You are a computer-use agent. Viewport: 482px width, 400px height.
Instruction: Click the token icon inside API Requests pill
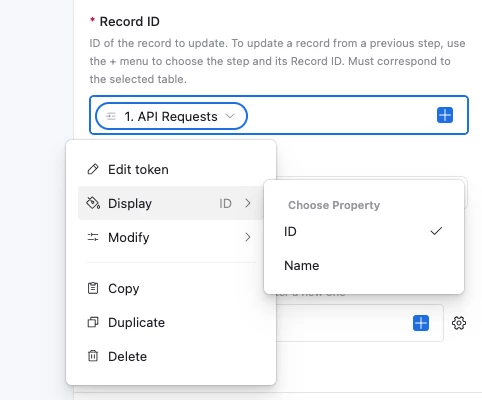tap(111, 116)
